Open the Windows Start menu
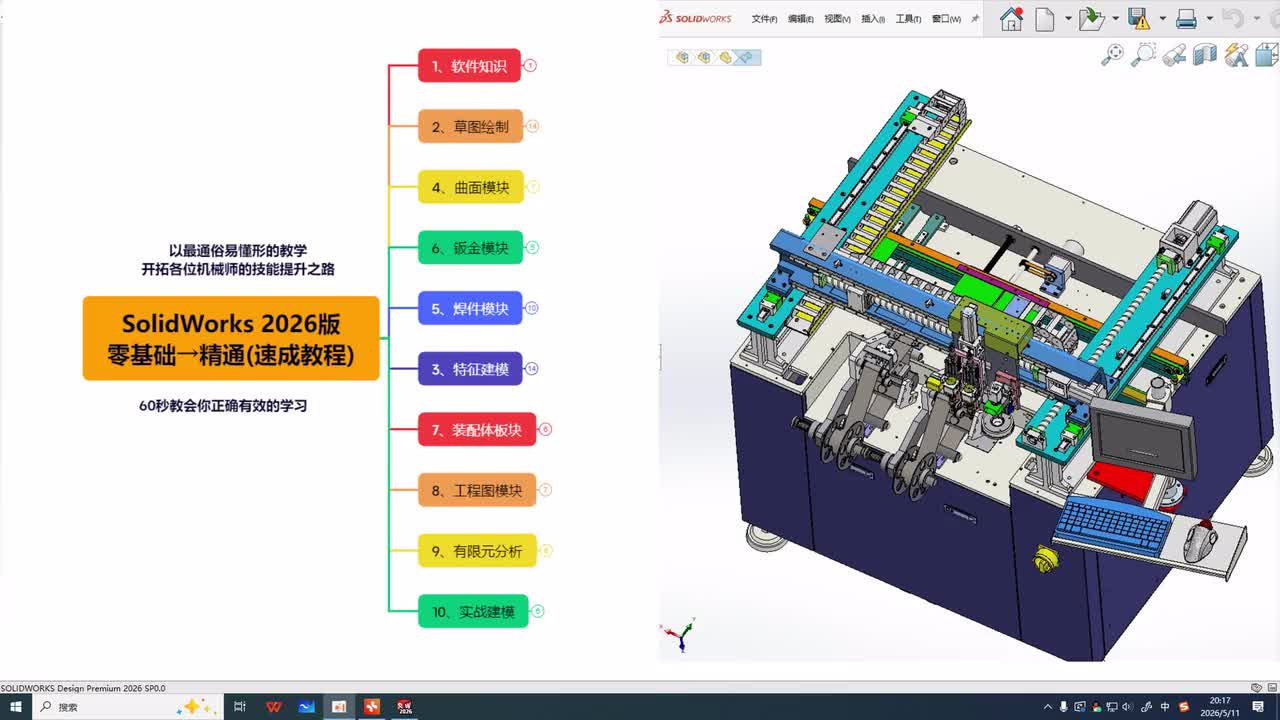1280x720 pixels. coord(16,707)
